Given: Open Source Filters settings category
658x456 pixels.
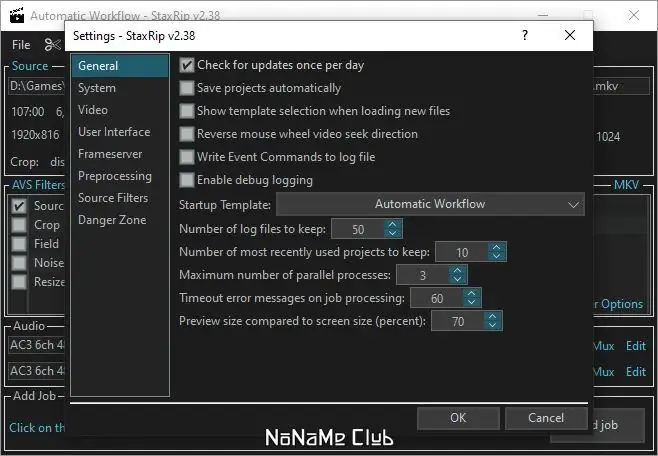Looking at the screenshot, I should tap(120, 198).
